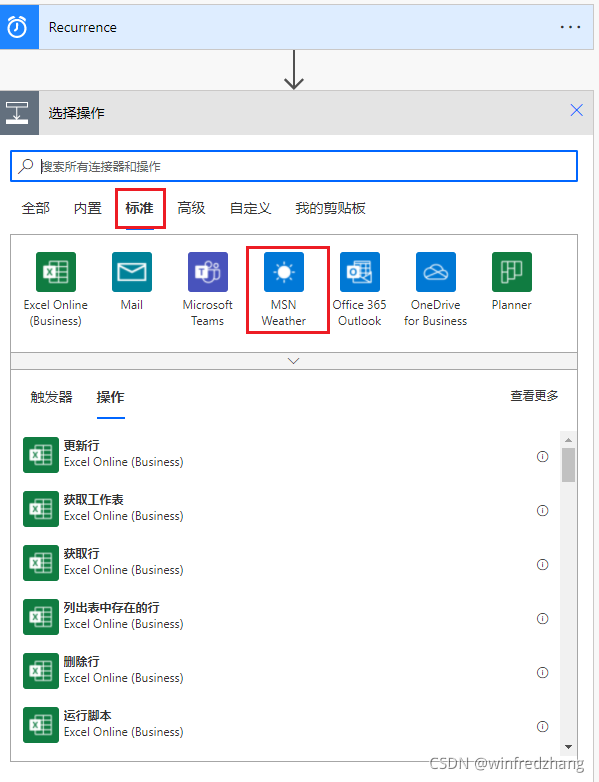Select the OneDrive for Business connector icon
The image size is (599, 782).
tap(436, 272)
